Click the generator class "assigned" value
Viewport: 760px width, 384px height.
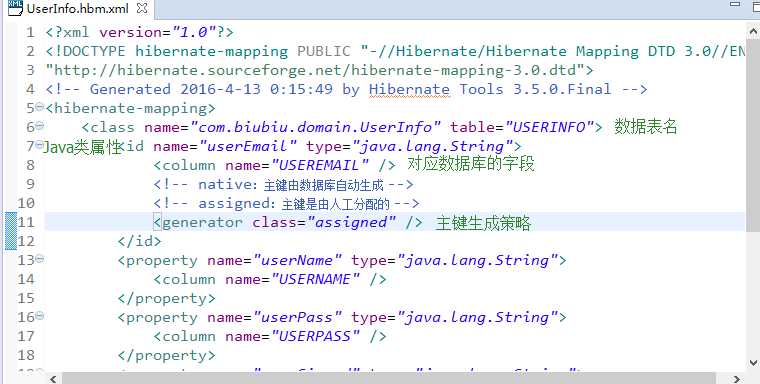coord(351,223)
